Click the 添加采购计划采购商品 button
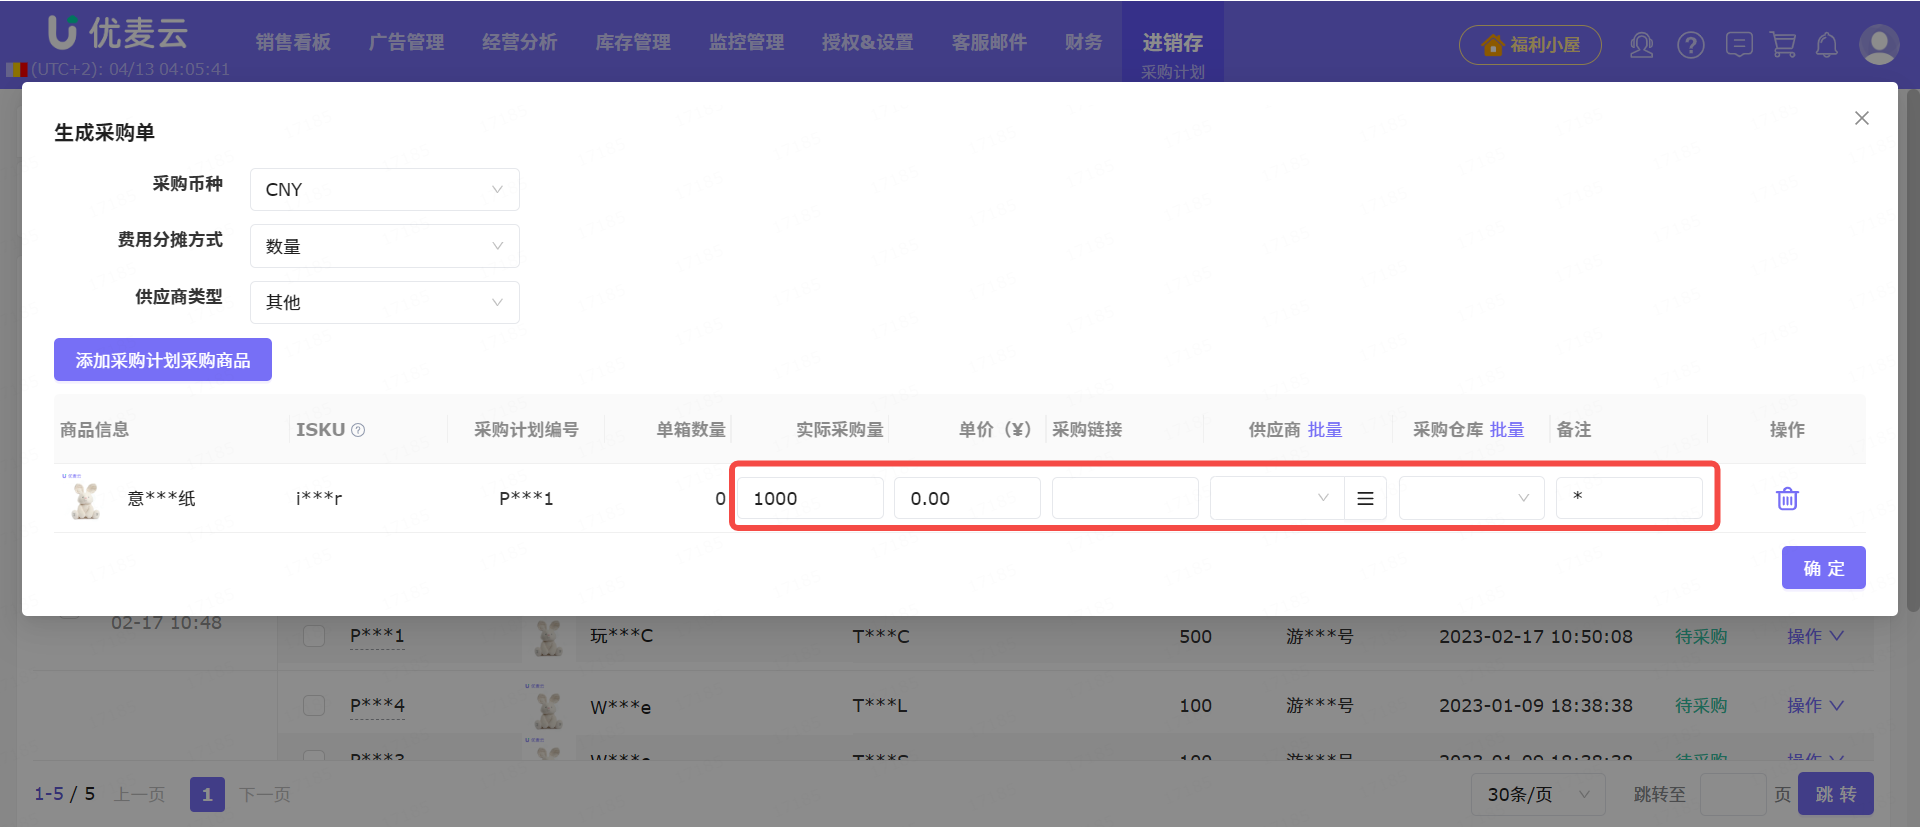This screenshot has width=1920, height=827. 163,360
